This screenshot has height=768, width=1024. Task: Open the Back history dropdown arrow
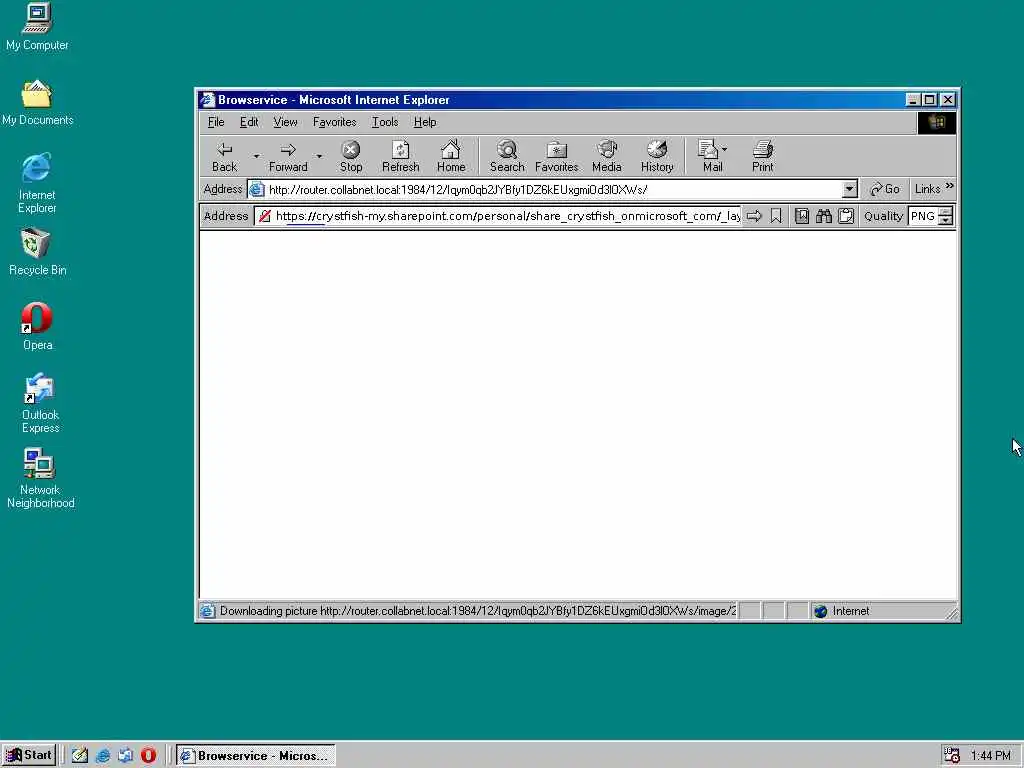pos(256,157)
